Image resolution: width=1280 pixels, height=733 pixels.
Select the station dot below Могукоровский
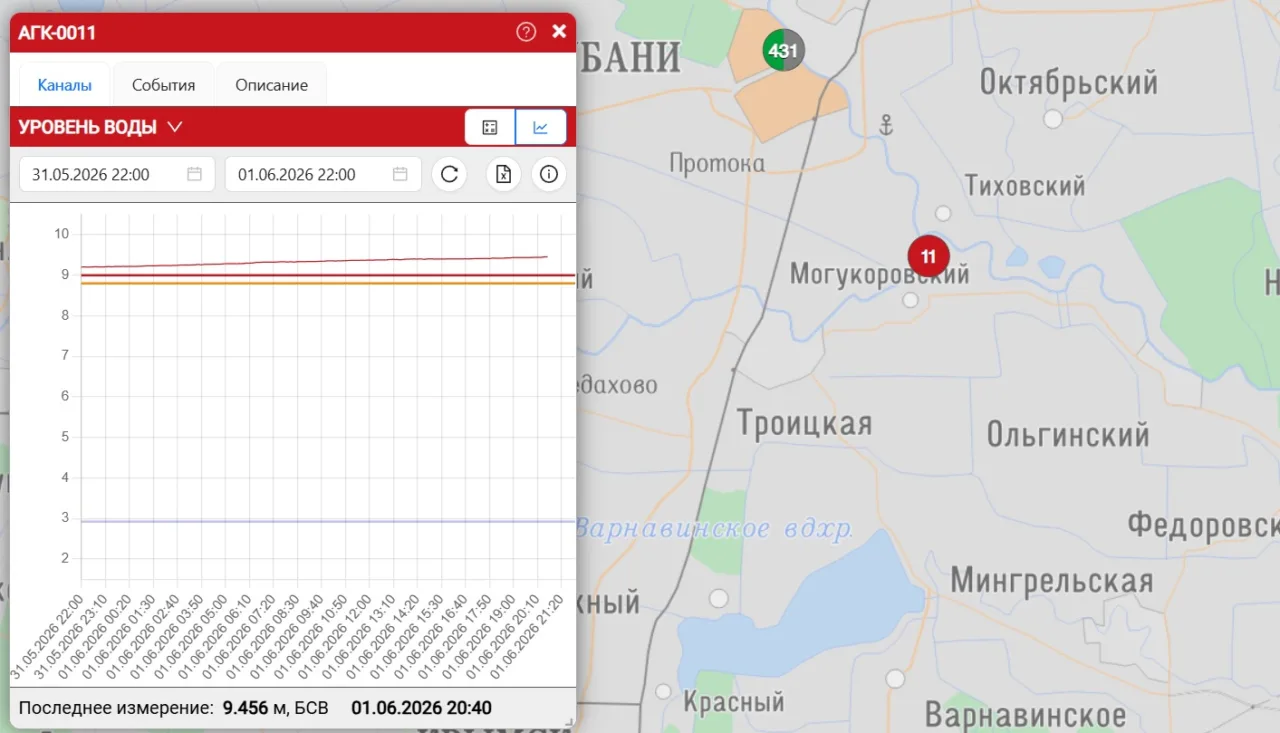[x=910, y=300]
